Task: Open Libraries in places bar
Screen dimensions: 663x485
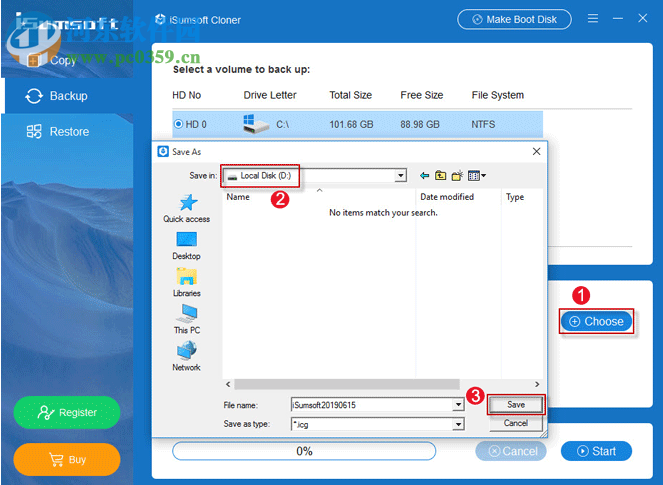Action: (187, 282)
